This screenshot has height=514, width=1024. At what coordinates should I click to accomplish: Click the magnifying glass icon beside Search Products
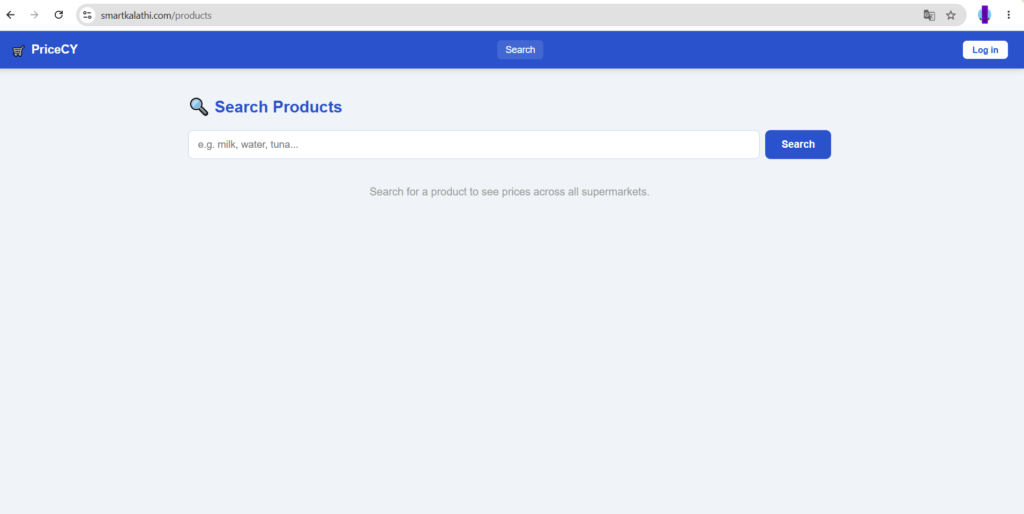(199, 106)
